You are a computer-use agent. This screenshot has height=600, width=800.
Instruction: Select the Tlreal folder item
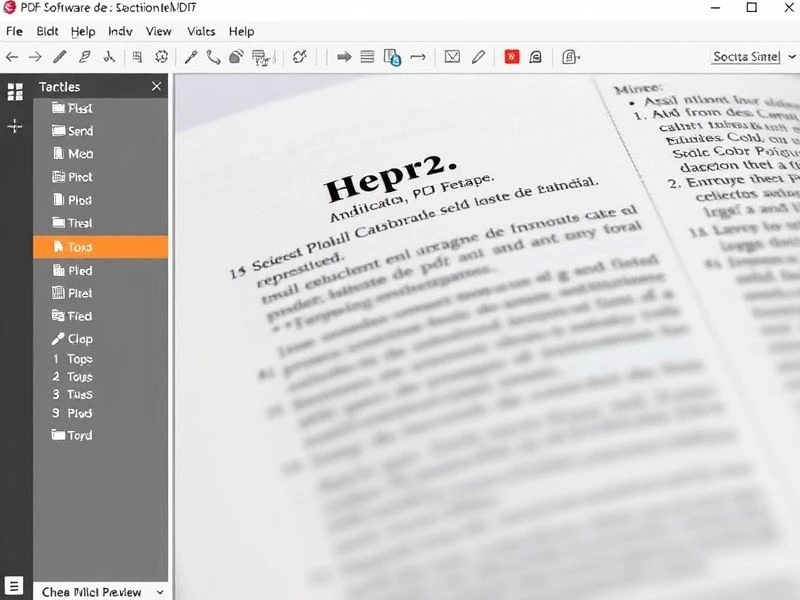[101, 223]
